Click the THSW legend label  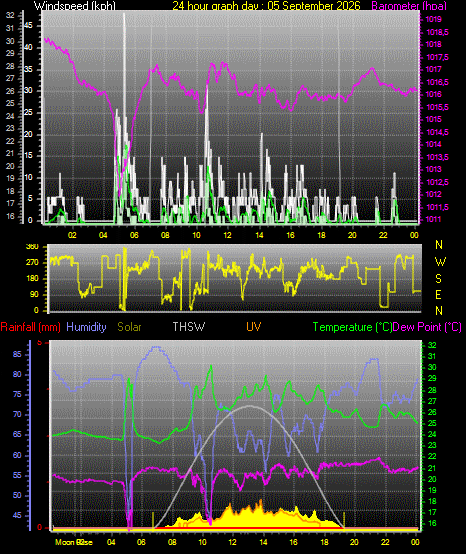click(x=189, y=327)
